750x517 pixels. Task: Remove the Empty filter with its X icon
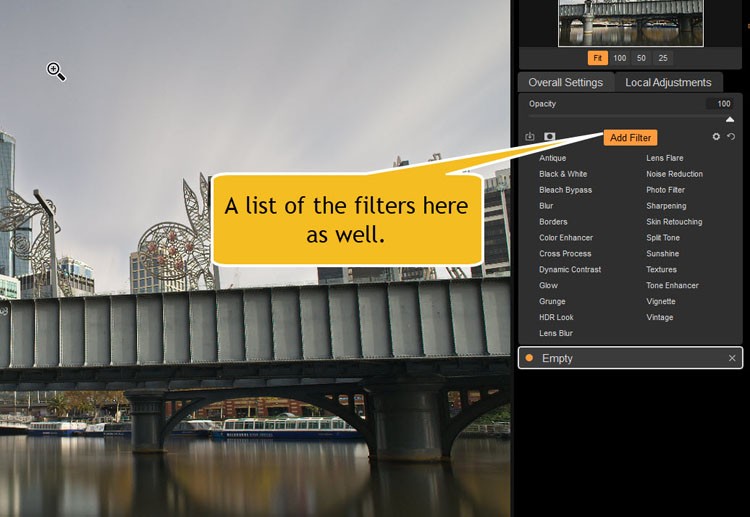tap(732, 358)
